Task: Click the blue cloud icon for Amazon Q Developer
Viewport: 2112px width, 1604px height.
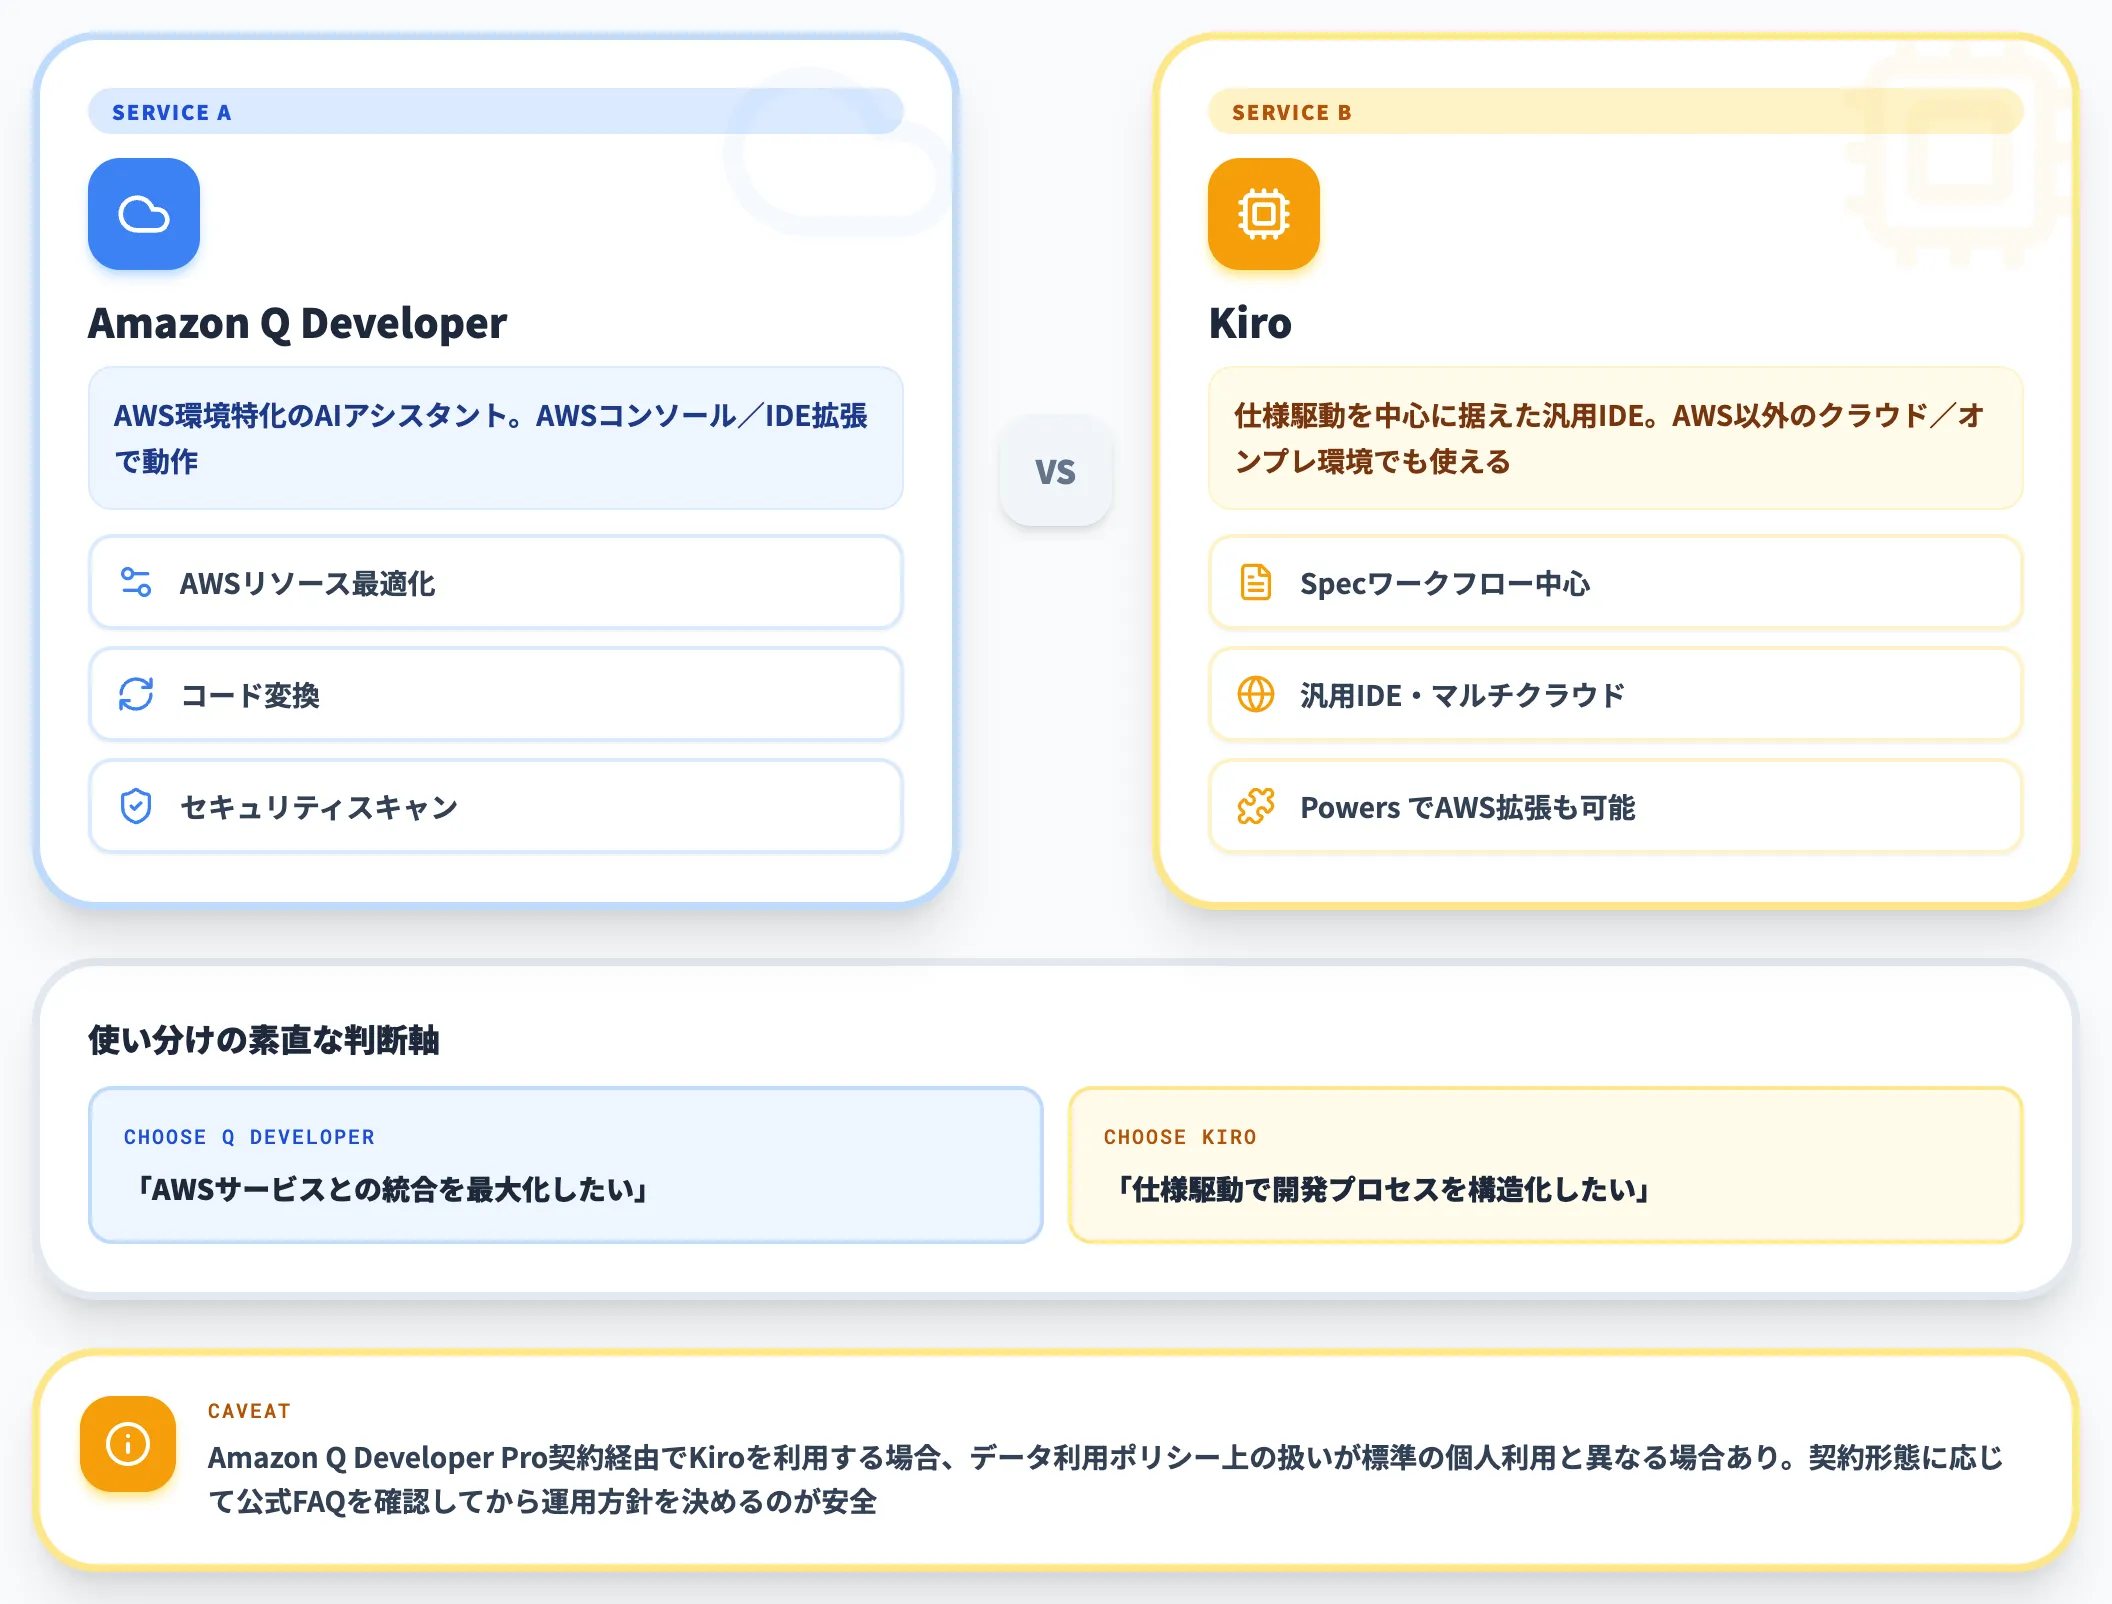Action: [x=144, y=214]
